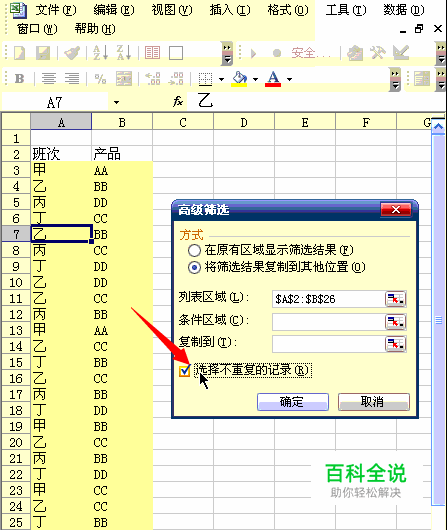Click the toolbar icon right of formatting bar
The image size is (448, 530).
pyautogui.click(x=422, y=79)
